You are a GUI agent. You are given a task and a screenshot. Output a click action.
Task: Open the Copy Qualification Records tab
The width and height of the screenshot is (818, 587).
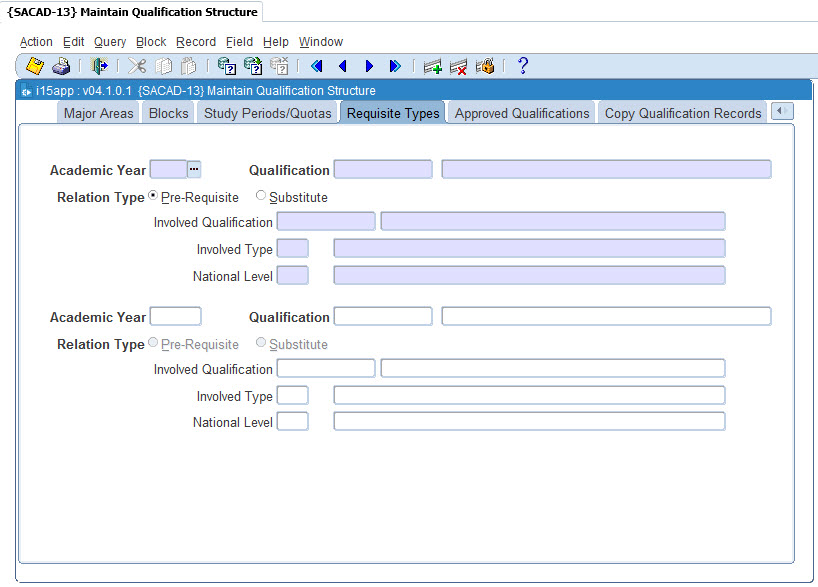click(683, 113)
